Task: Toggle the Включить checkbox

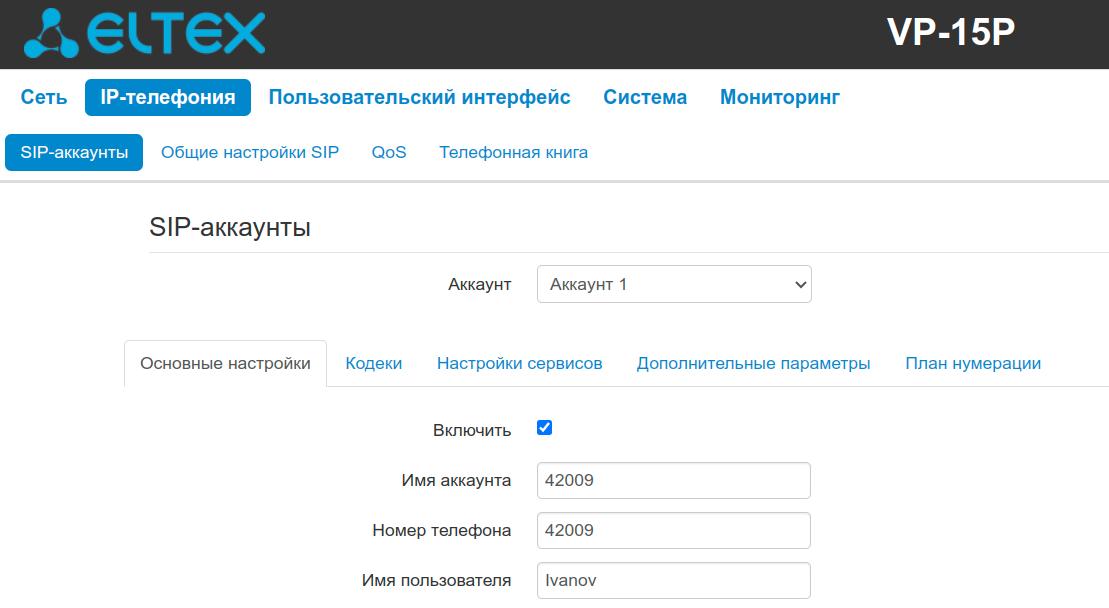Action: tap(545, 428)
